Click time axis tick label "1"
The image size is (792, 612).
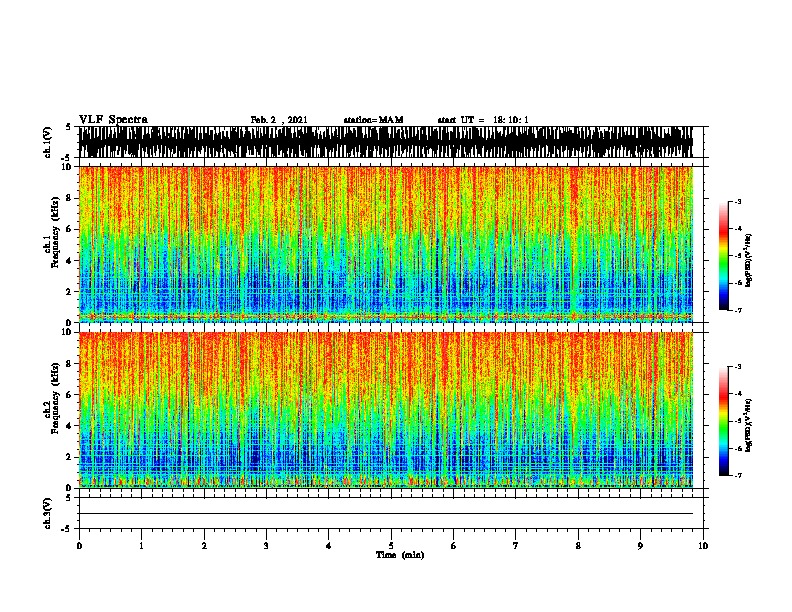tap(141, 546)
